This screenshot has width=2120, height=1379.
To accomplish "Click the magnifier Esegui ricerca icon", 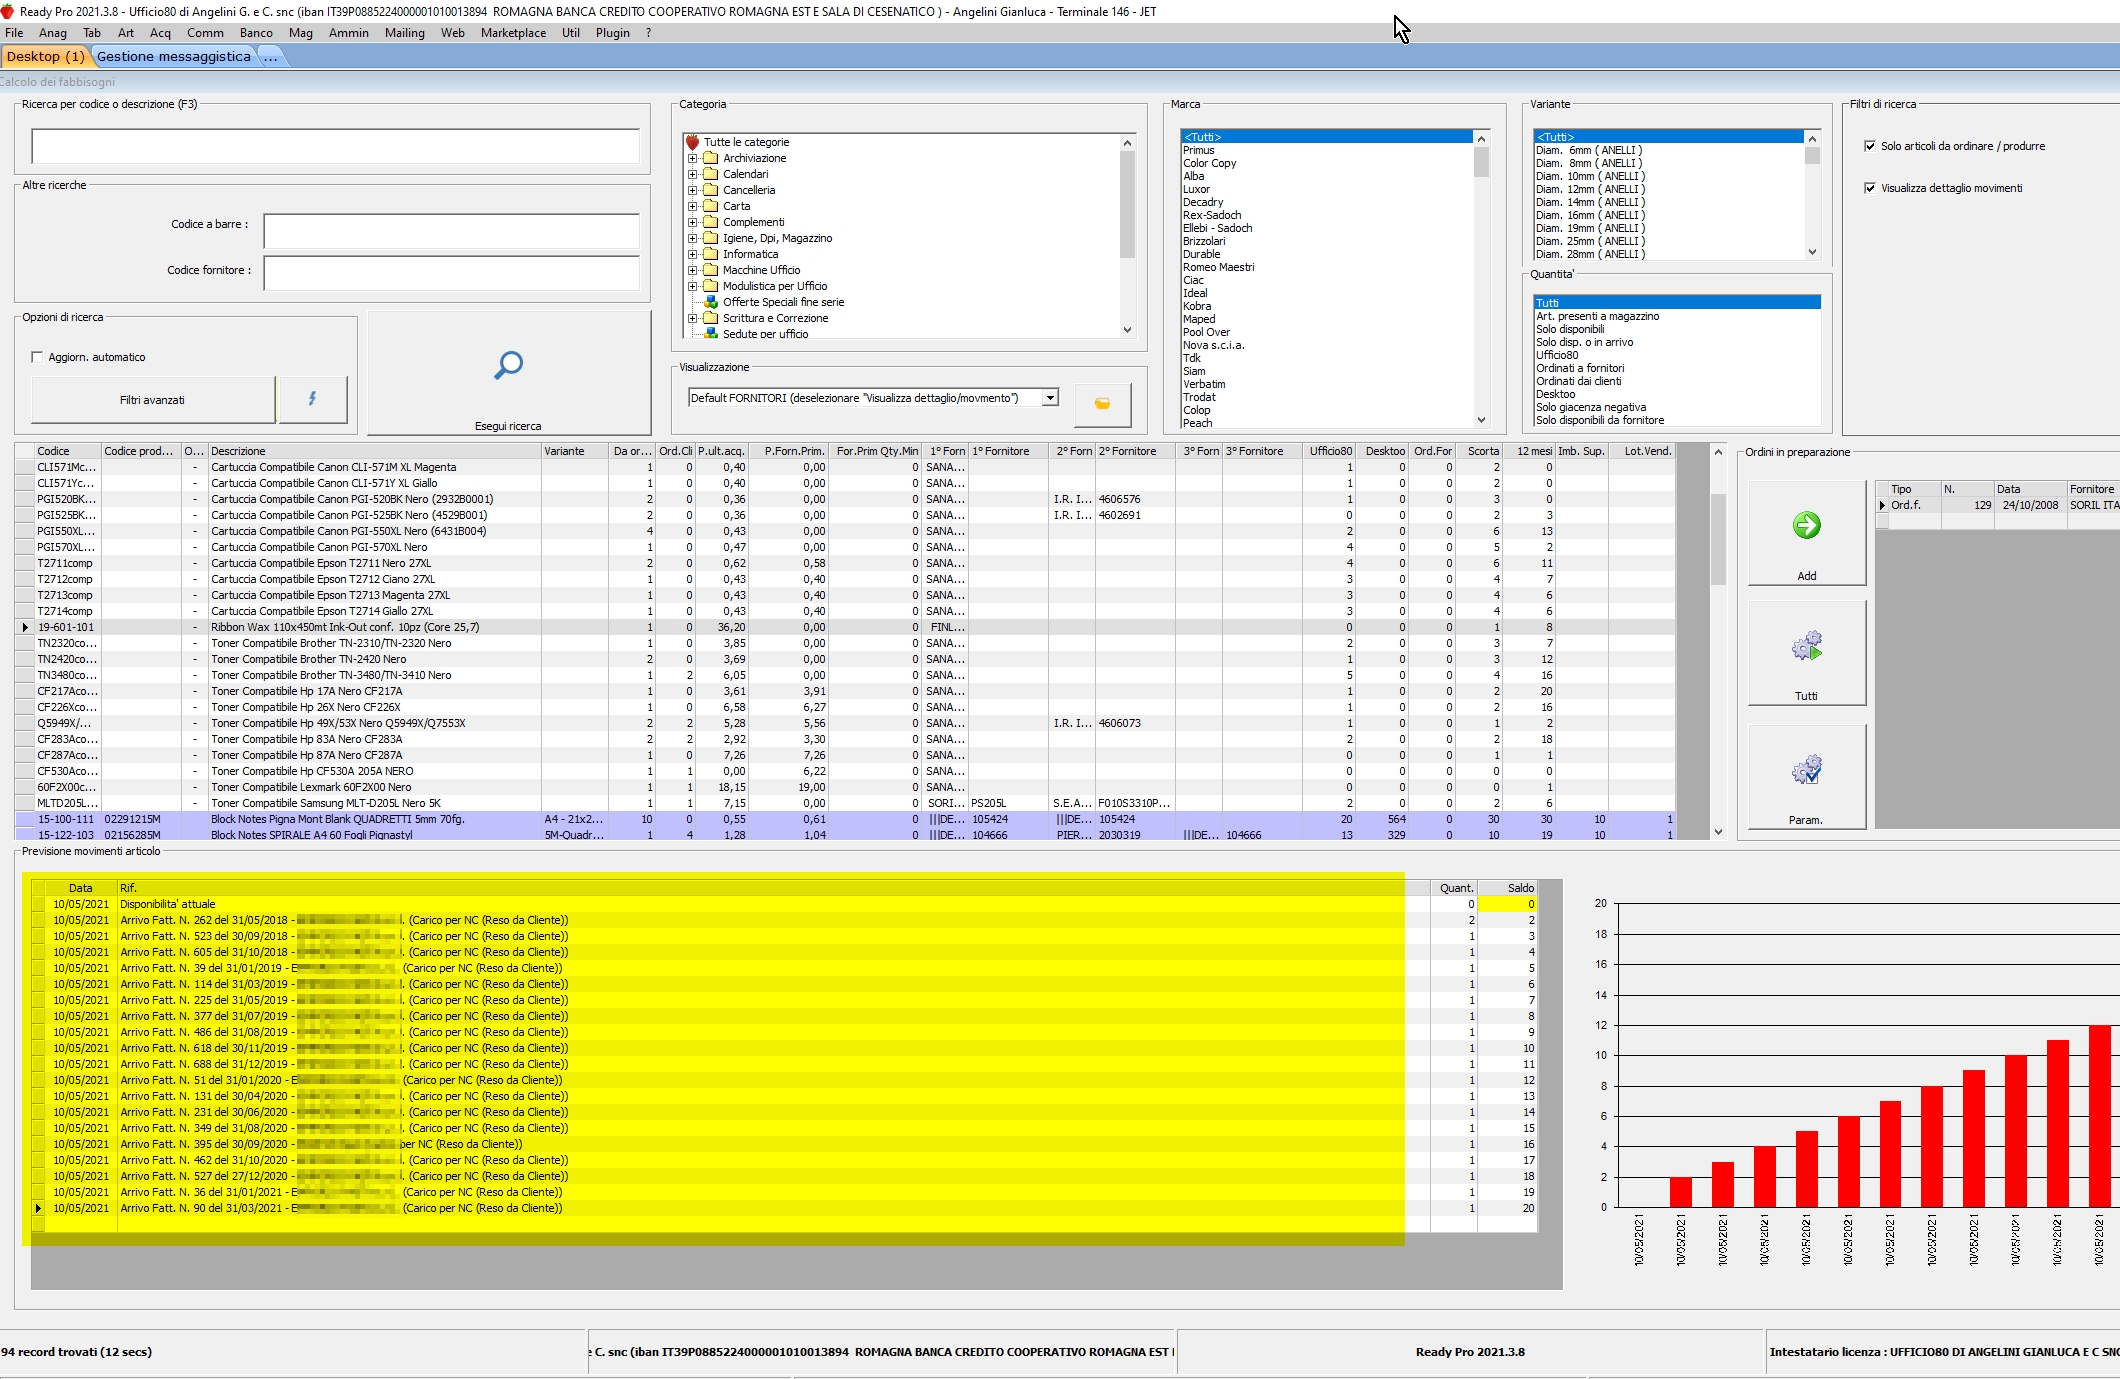I will coord(508,365).
